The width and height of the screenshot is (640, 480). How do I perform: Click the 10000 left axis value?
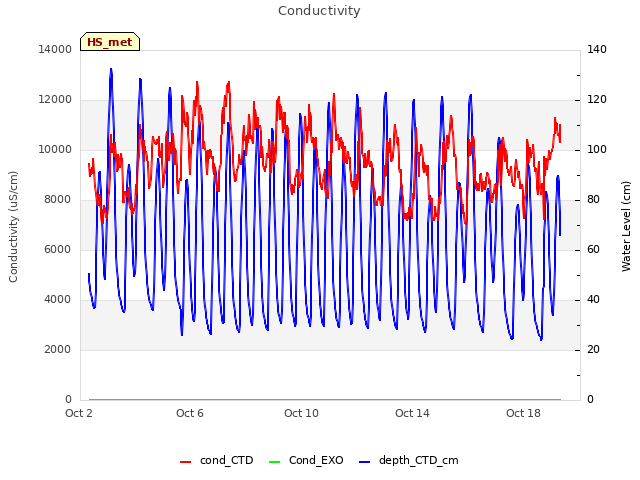(x=55, y=149)
